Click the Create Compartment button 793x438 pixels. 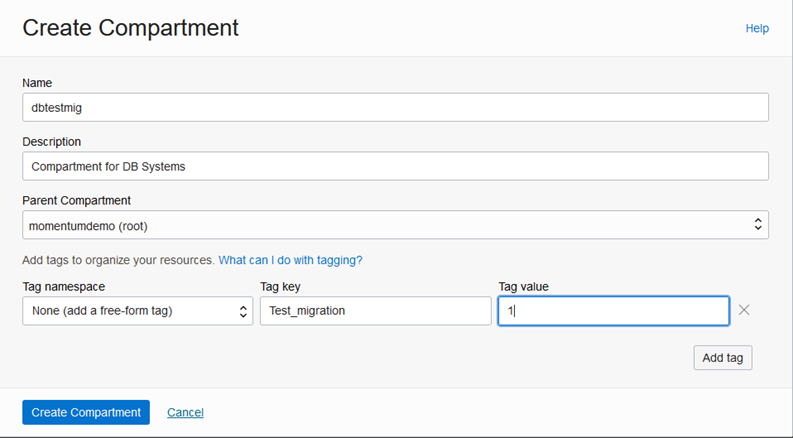pos(86,412)
